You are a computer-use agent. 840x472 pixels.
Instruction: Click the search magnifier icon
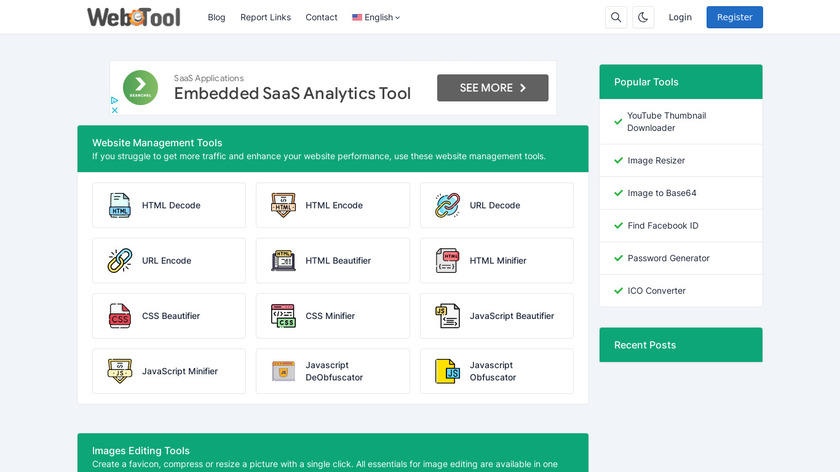pos(616,17)
